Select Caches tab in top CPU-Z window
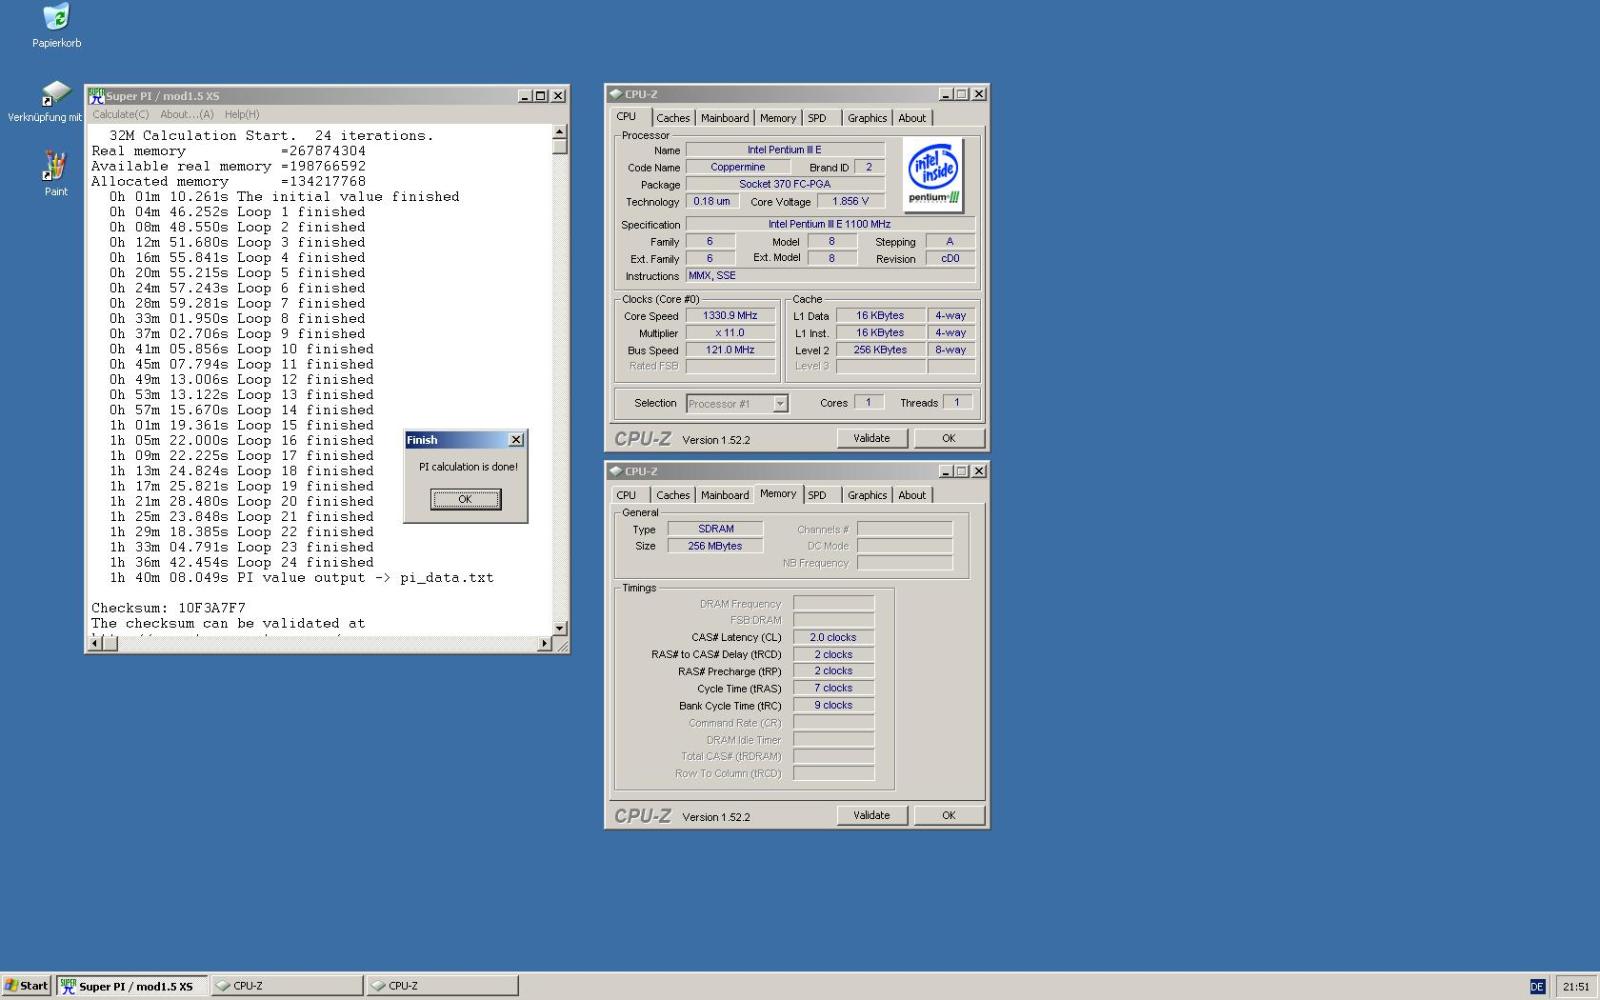This screenshot has height=1000, width=1600. 673,118
